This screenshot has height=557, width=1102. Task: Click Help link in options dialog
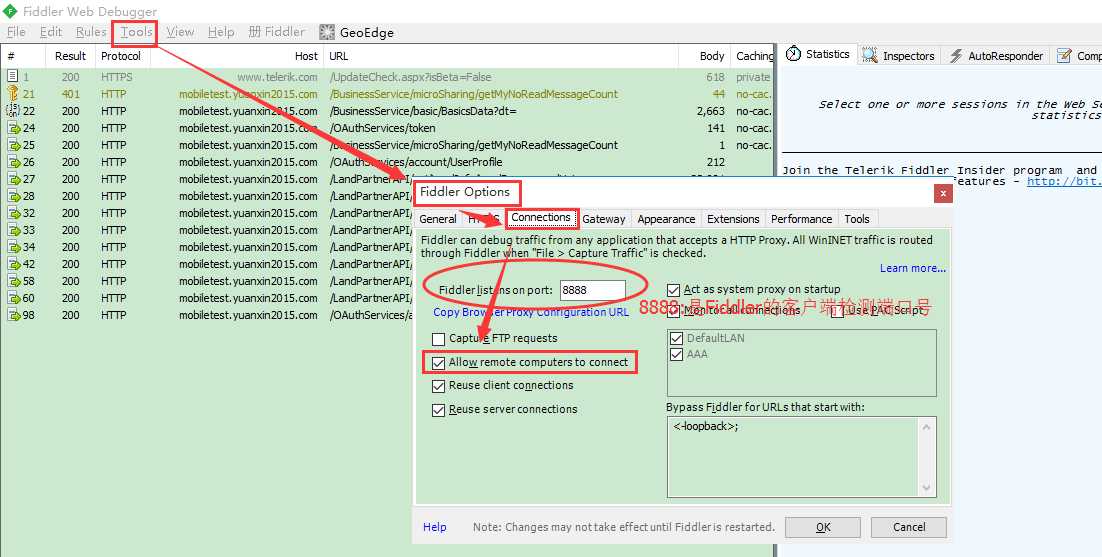click(x=434, y=527)
